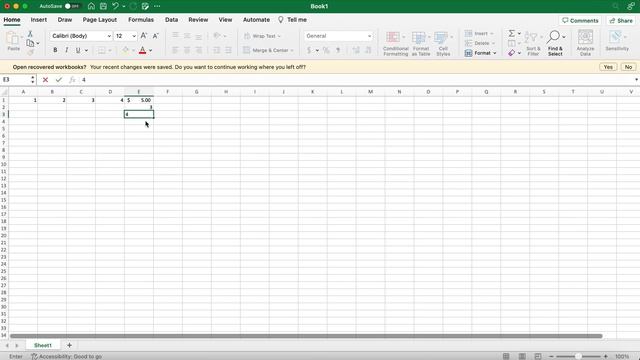The image size is (640, 360).
Task: Open the Page Layout tab
Action: click(100, 20)
